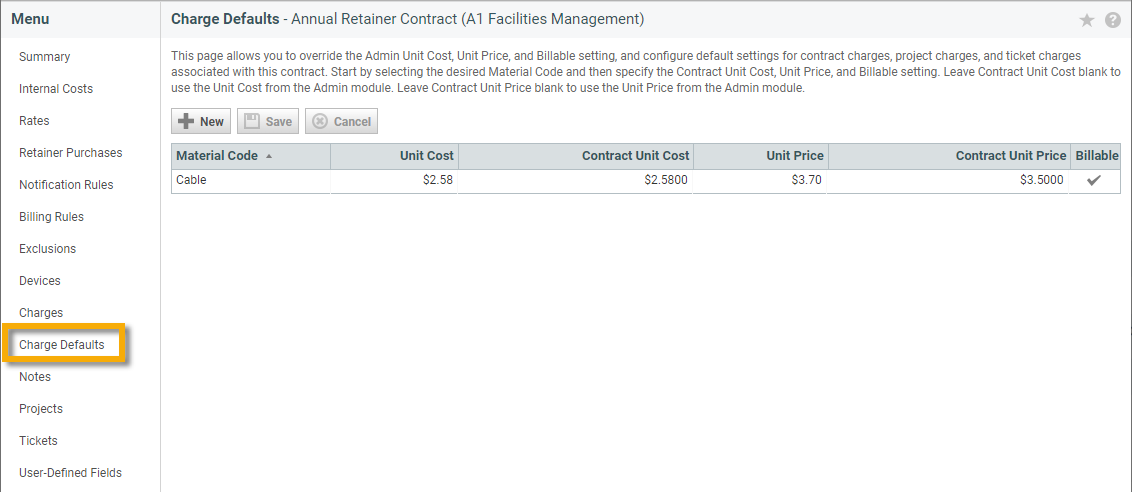Image resolution: width=1132 pixels, height=492 pixels.
Task: Click the New button with plus icon
Action: point(201,121)
